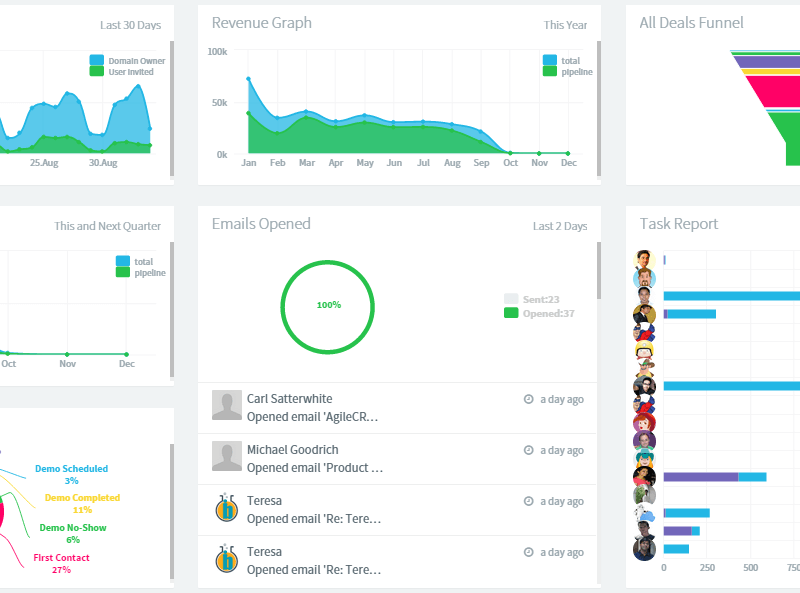Viewport: 800px width, 593px height.
Task: Open the Carl Satterwhite contact link
Action: (289, 398)
